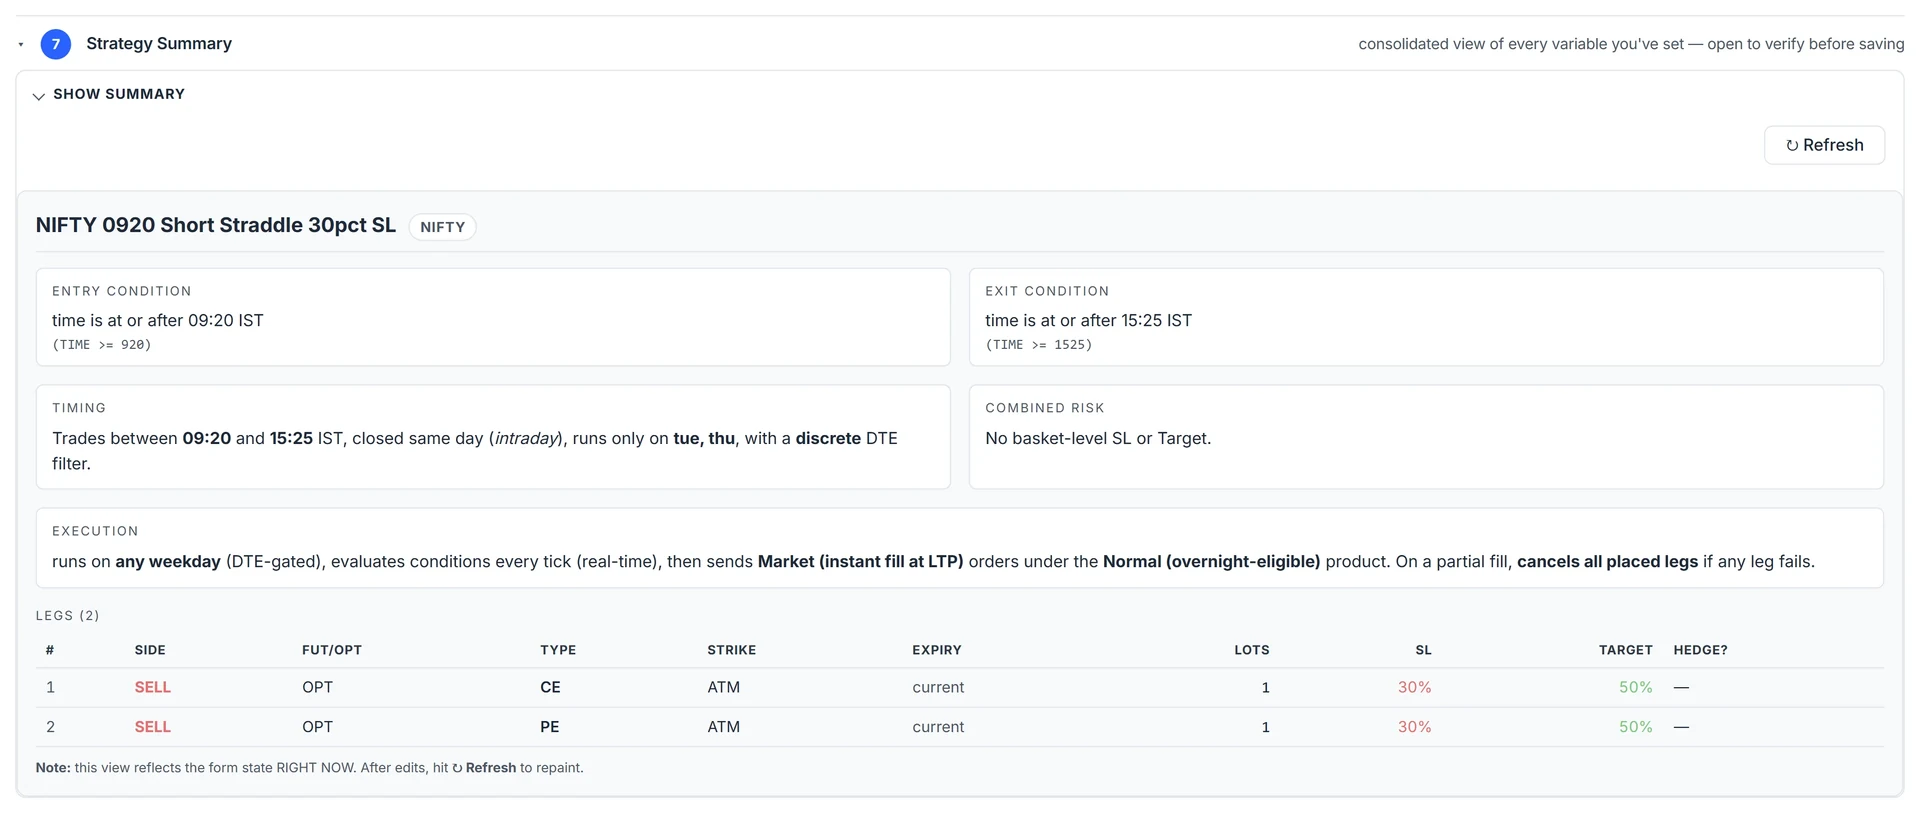Click the (TIME >= 920) expression
Image resolution: width=1920 pixels, height=813 pixels.
(102, 345)
